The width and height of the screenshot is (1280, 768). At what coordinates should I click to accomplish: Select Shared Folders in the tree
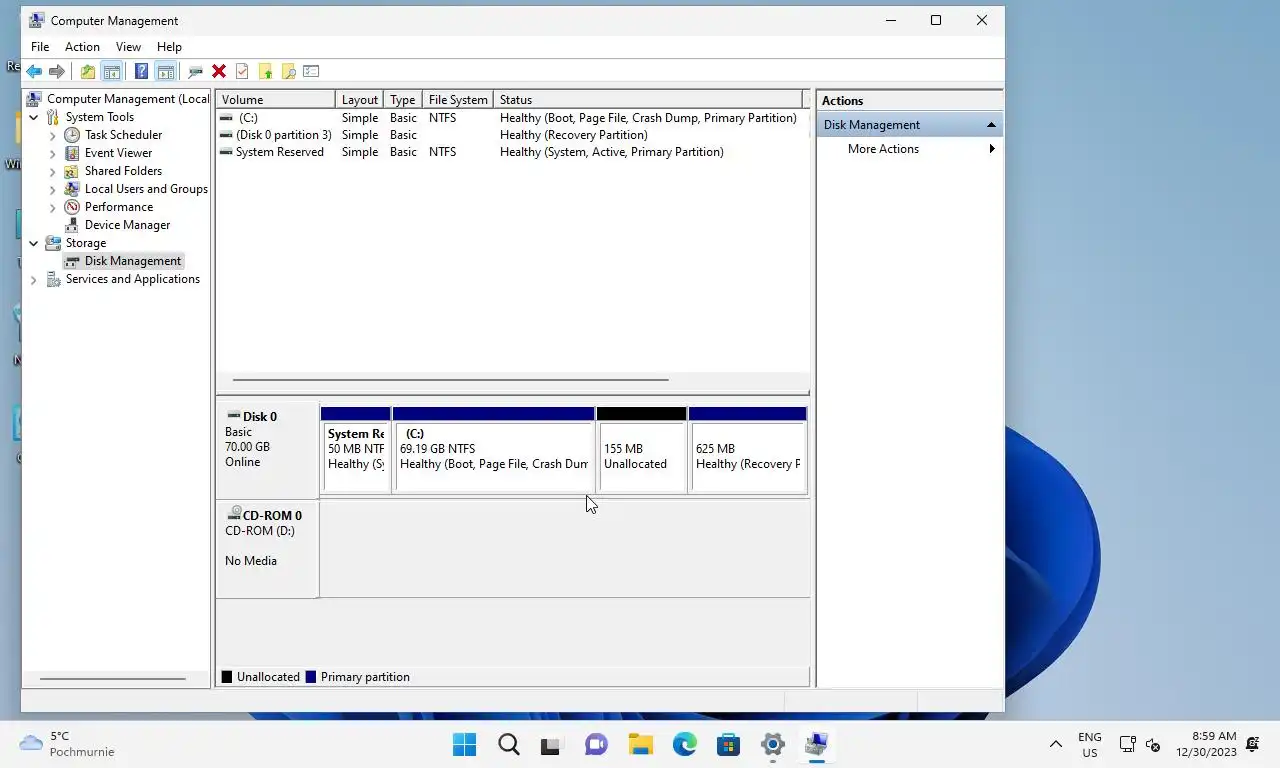pos(123,171)
